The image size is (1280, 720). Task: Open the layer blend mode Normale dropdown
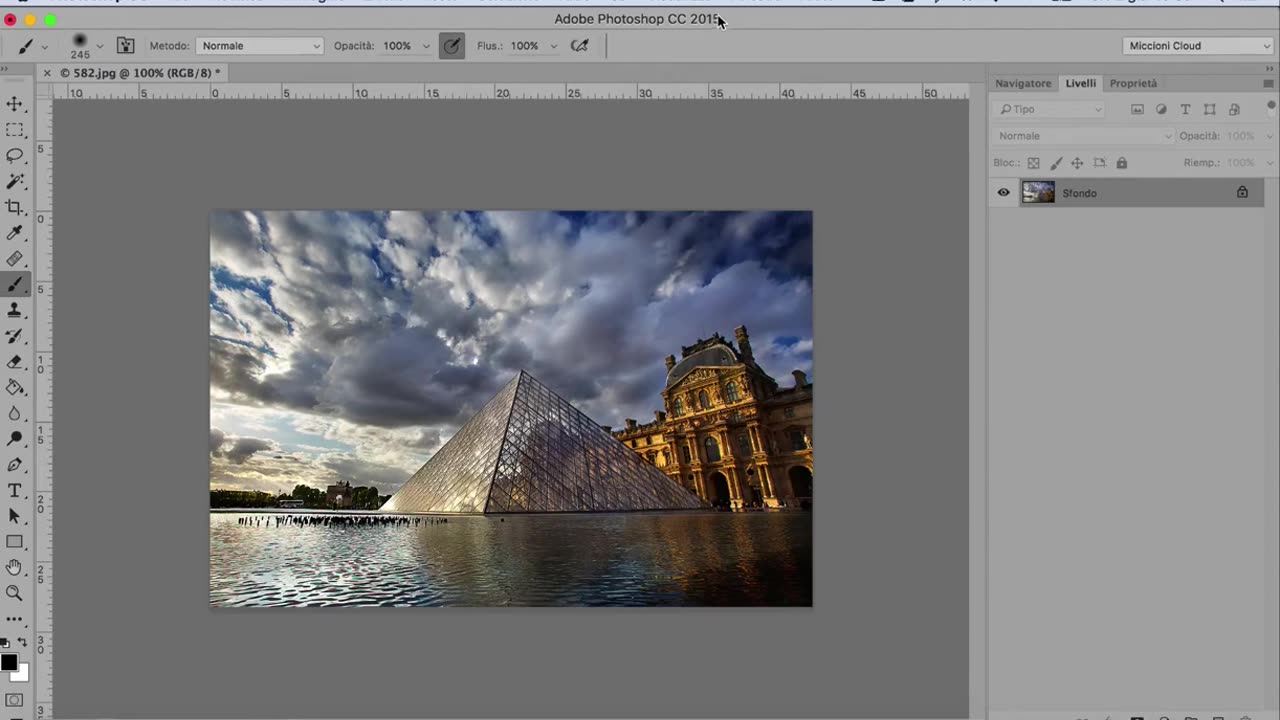[x=1084, y=136]
